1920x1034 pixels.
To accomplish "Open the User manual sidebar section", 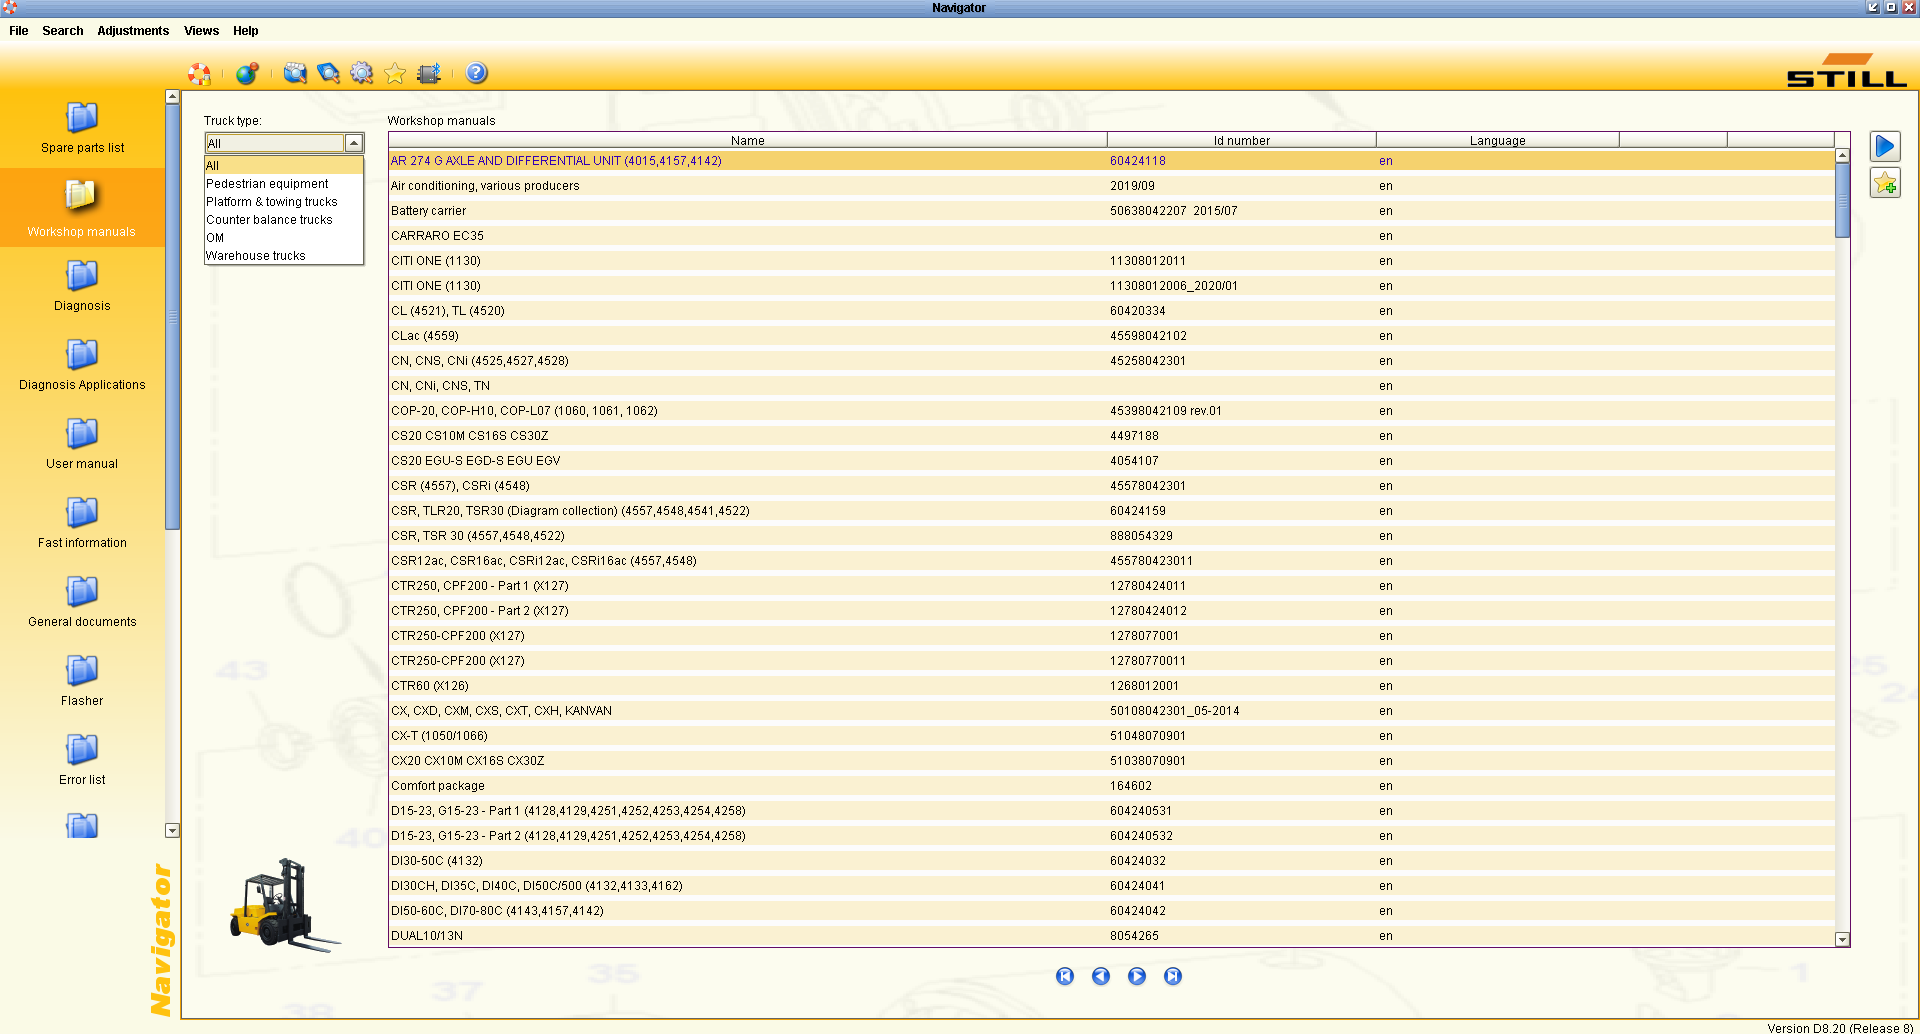I will [x=82, y=444].
